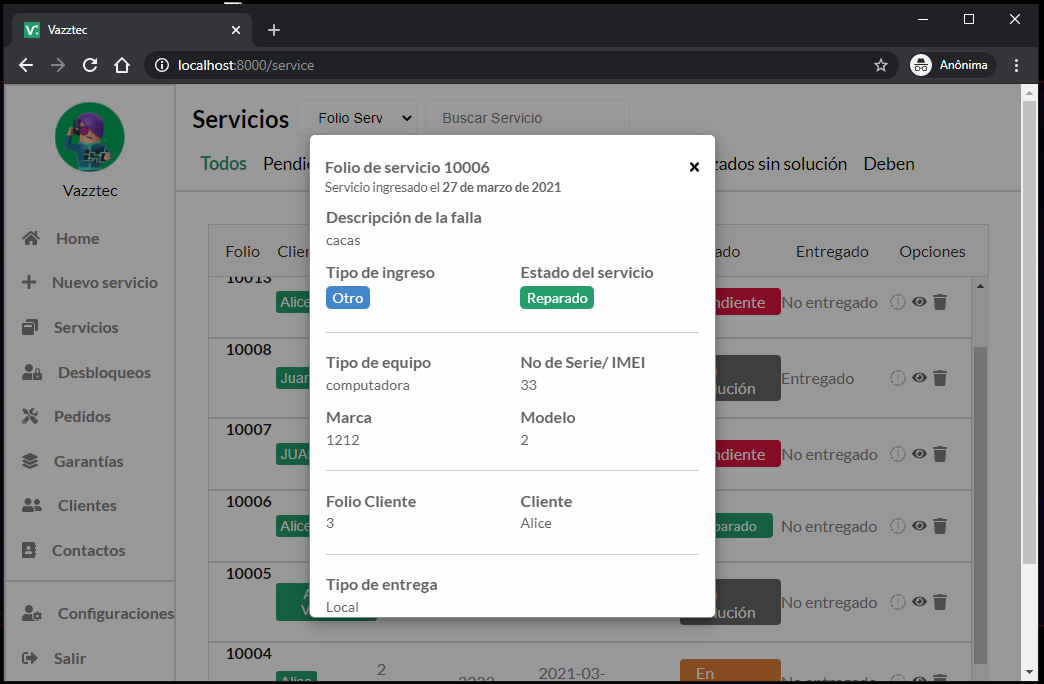The image size is (1044, 684).
Task: Open Contactos address book icon
Action: [29, 550]
